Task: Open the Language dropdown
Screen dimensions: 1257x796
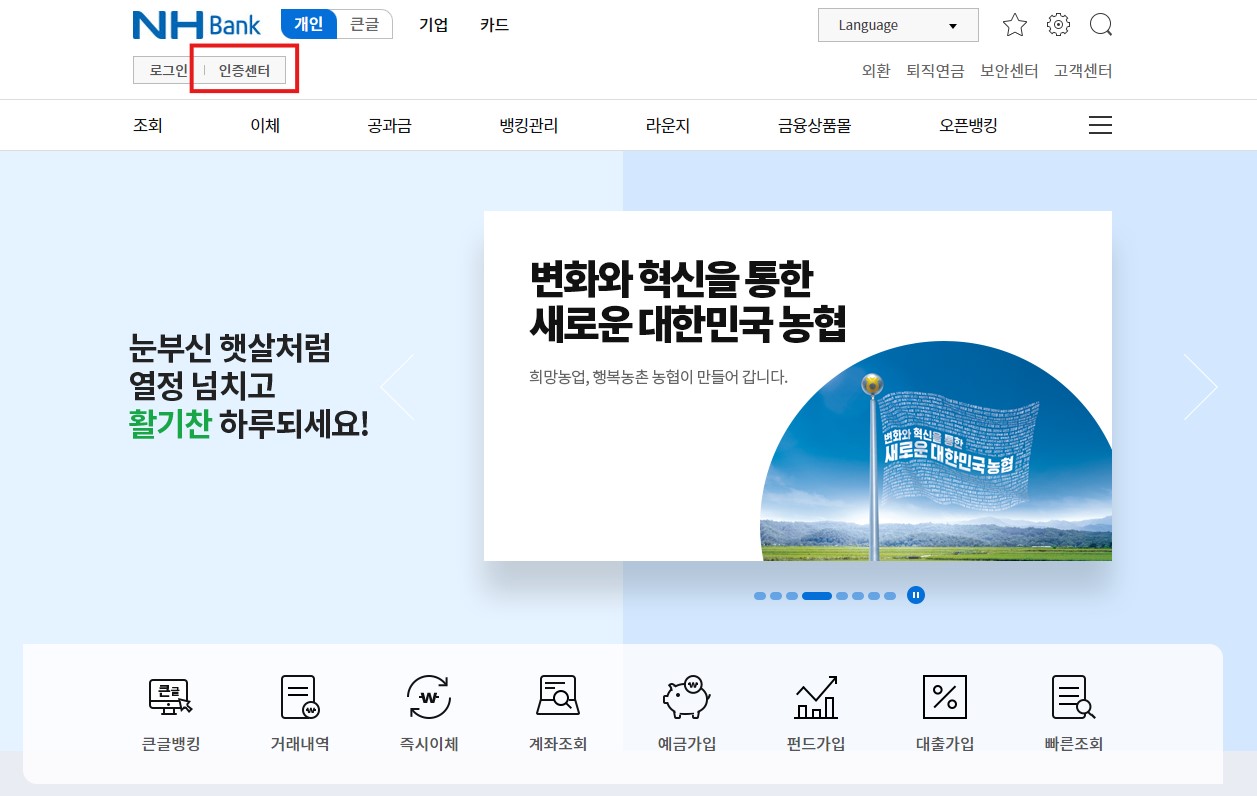Action: 896,25
